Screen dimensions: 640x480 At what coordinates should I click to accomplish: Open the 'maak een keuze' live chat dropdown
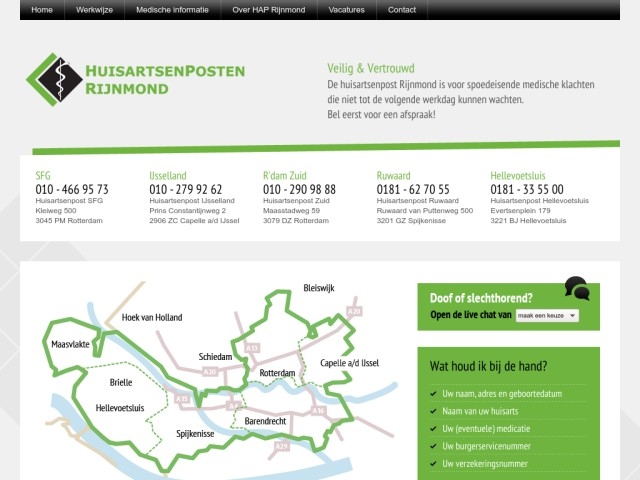[547, 314]
